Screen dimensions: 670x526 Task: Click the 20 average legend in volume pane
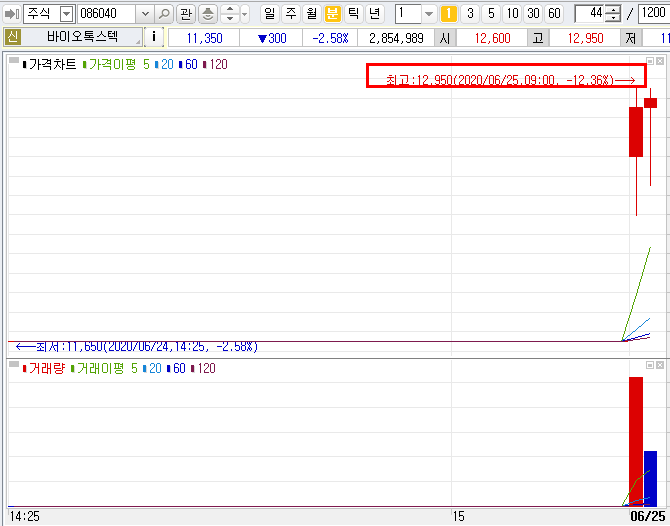[152, 368]
